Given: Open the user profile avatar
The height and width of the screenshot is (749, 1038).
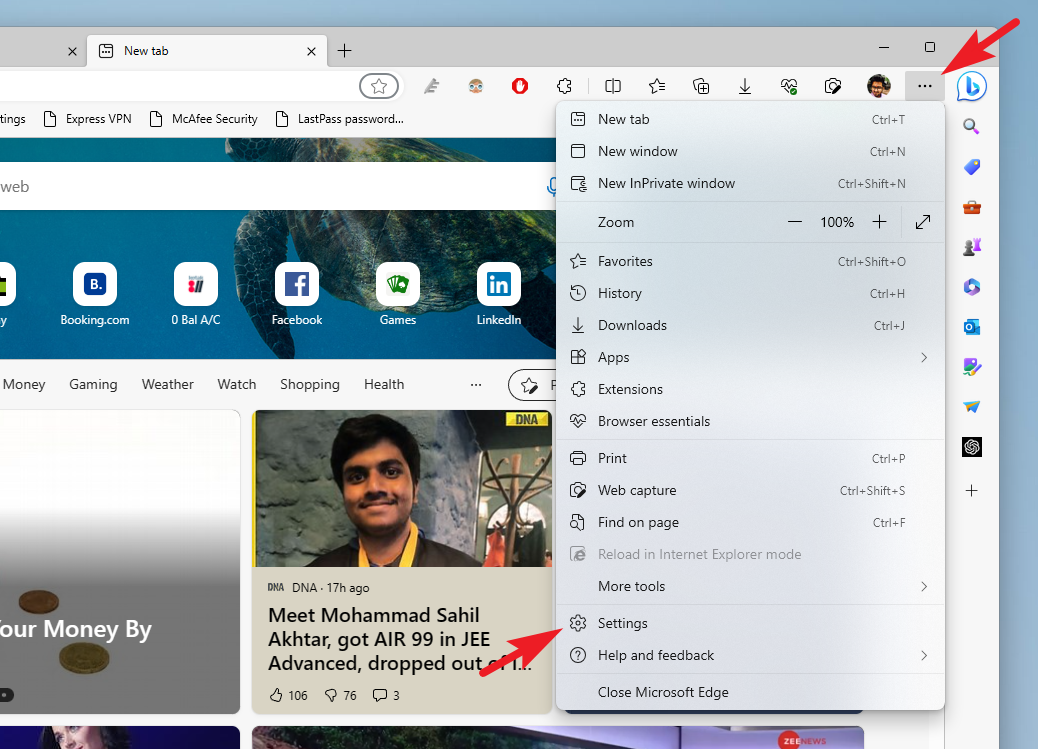Looking at the screenshot, I should (x=878, y=87).
